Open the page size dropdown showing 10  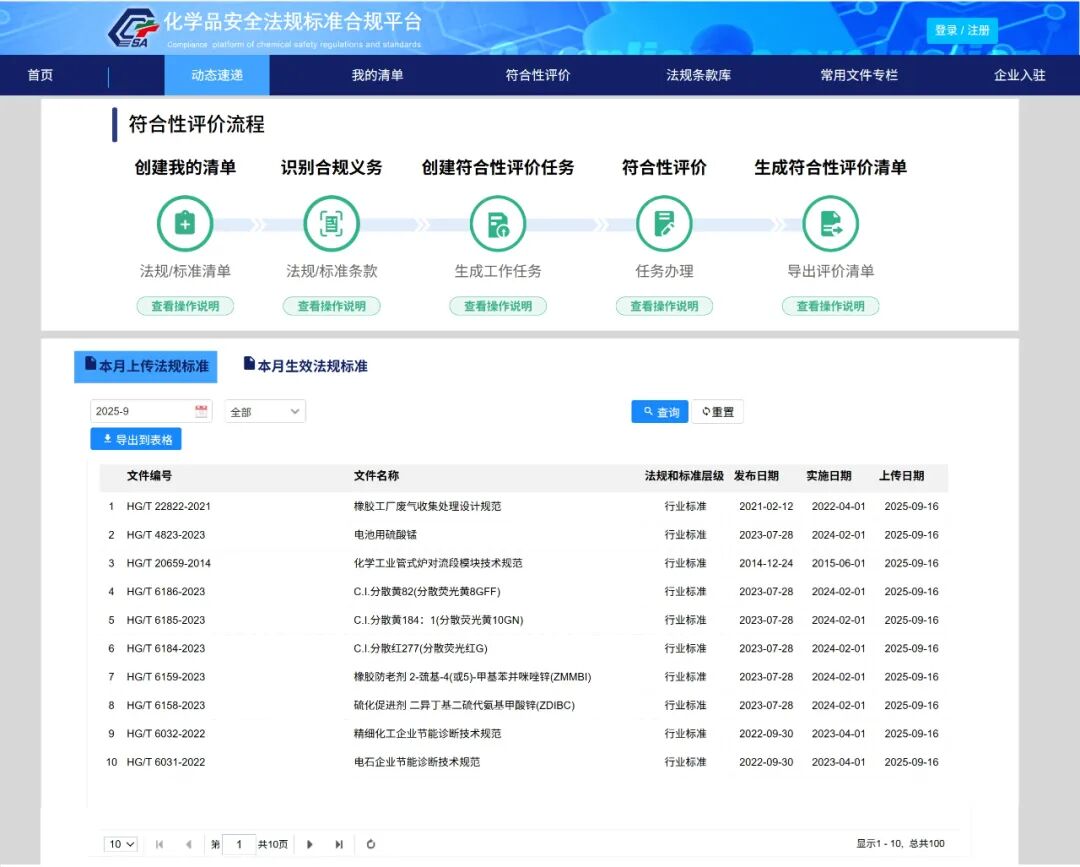click(x=120, y=844)
